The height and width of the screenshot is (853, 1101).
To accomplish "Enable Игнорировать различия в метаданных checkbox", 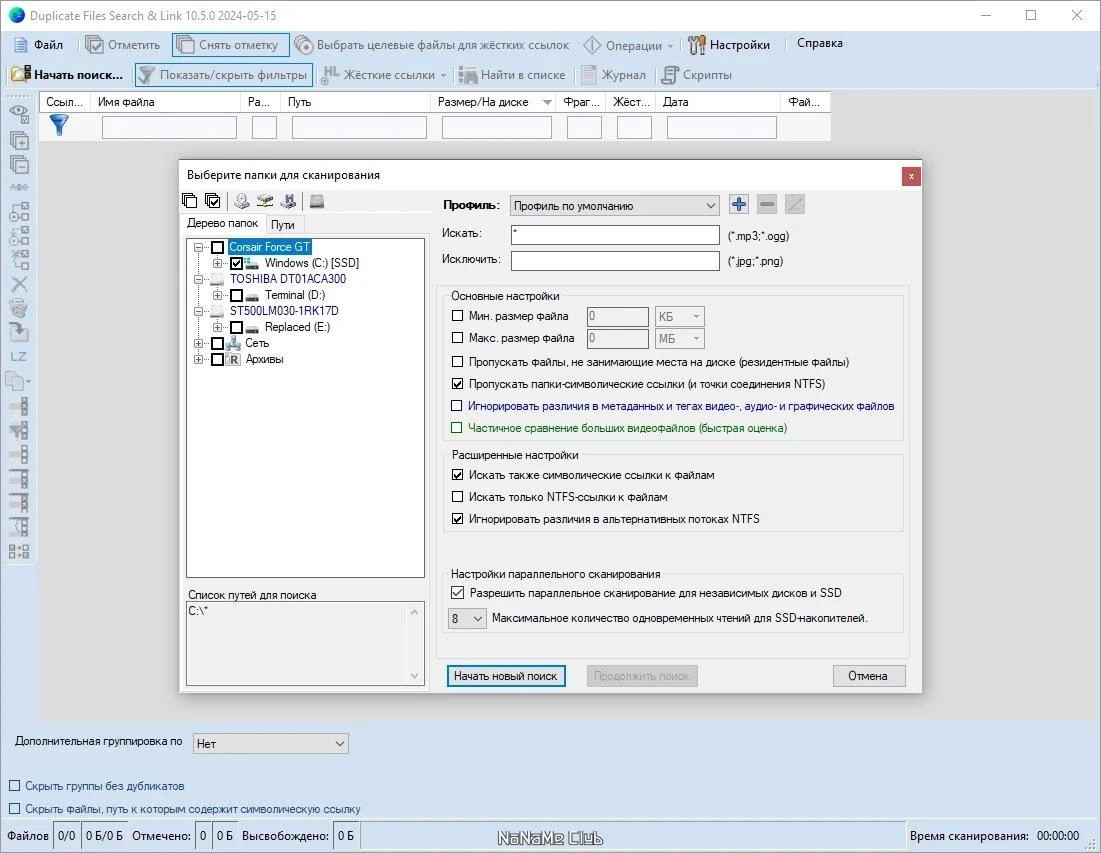I will click(457, 406).
